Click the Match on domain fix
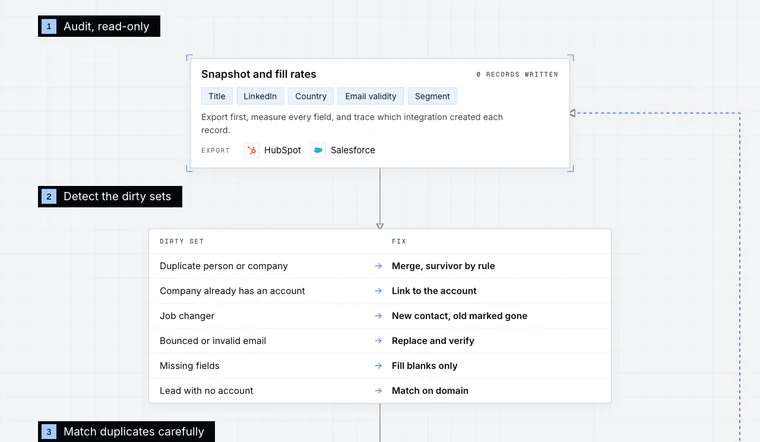760x442 pixels. click(430, 391)
